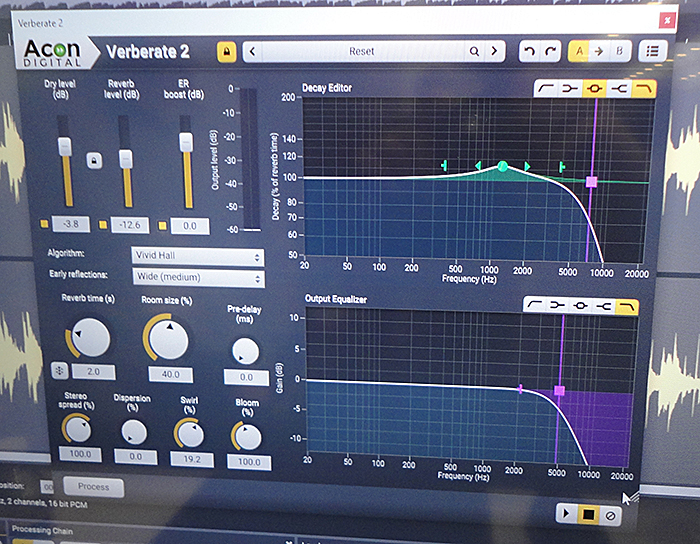Add high shelf band in Decay Editor
Screen dimensions: 700x544
click(x=618, y=89)
